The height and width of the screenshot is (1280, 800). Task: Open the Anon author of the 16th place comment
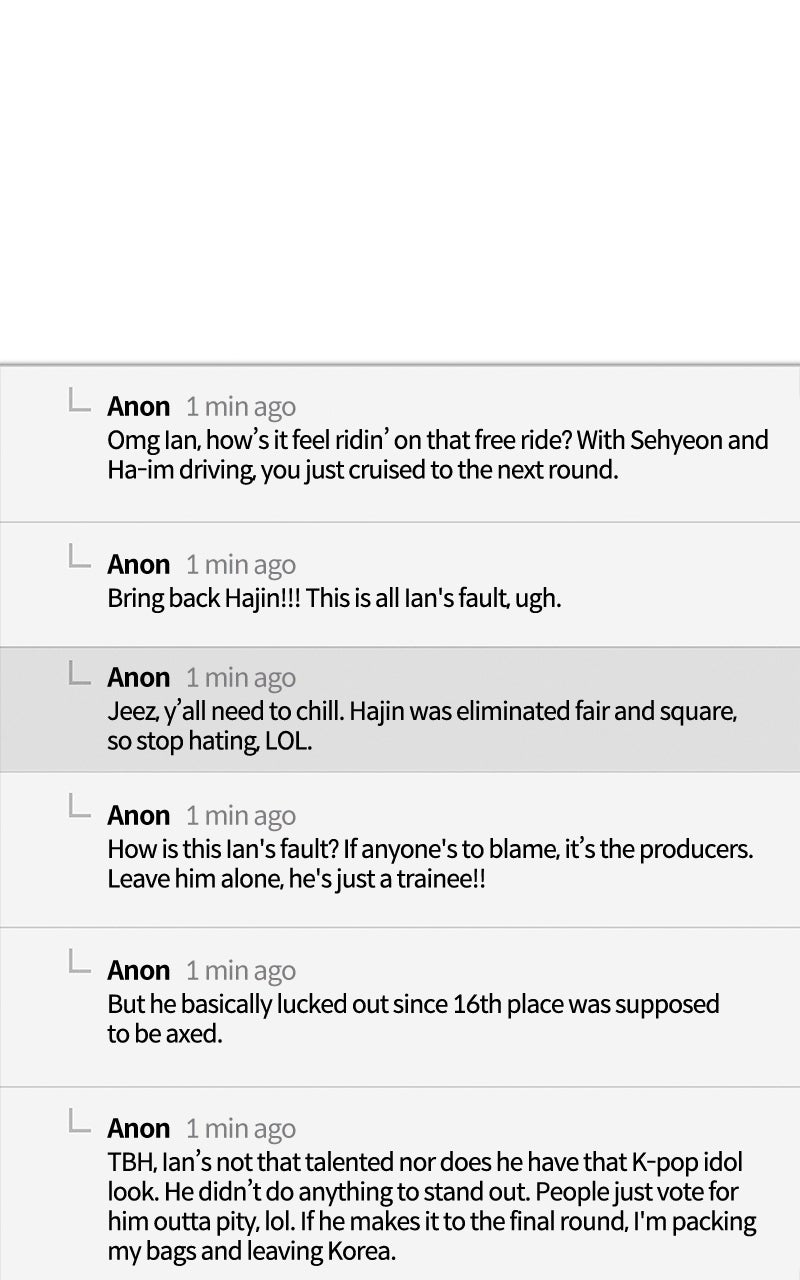[139, 970]
